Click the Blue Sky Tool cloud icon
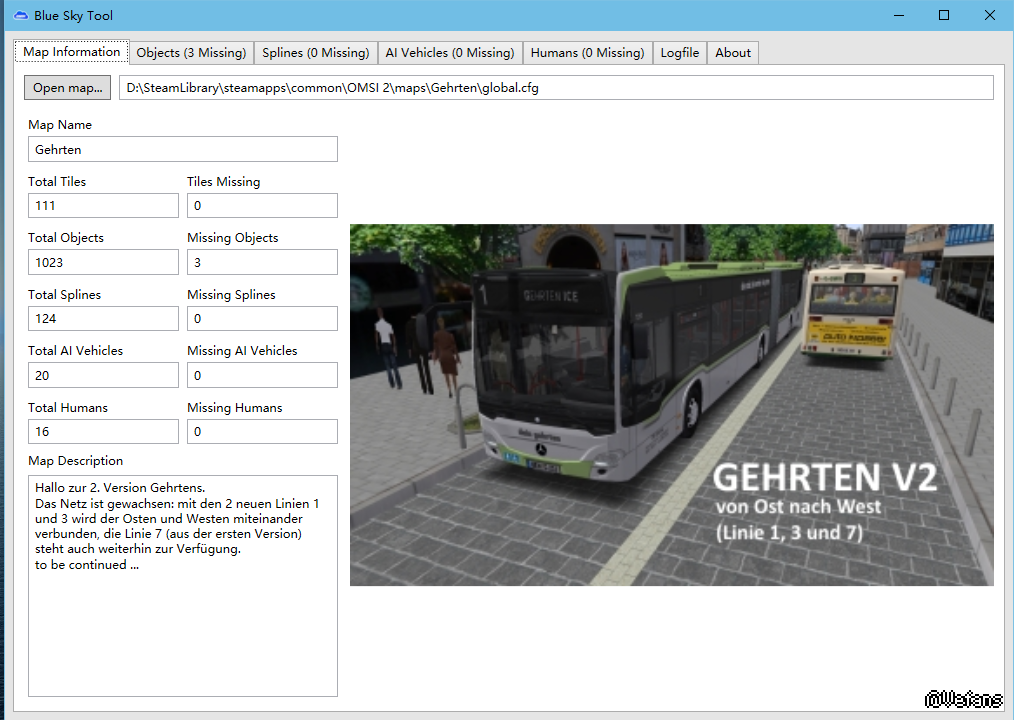 coord(20,15)
